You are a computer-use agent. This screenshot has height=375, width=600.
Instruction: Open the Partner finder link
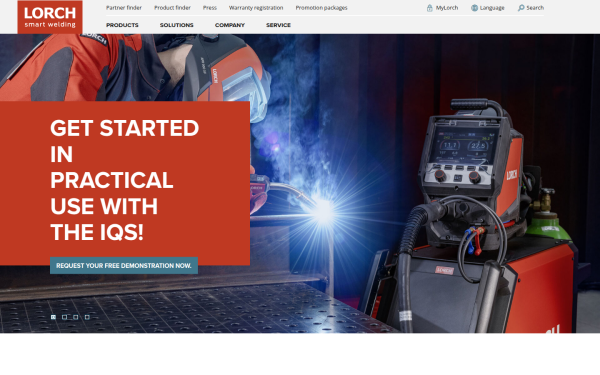124,8
